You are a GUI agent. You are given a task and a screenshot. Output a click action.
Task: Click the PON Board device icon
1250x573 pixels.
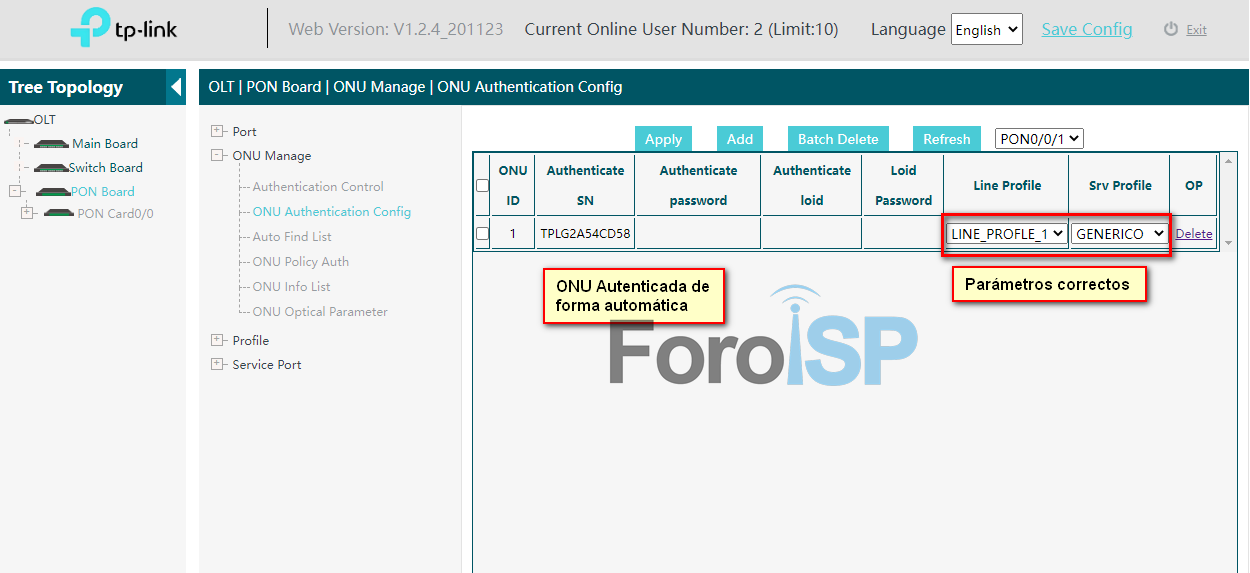coord(52,192)
